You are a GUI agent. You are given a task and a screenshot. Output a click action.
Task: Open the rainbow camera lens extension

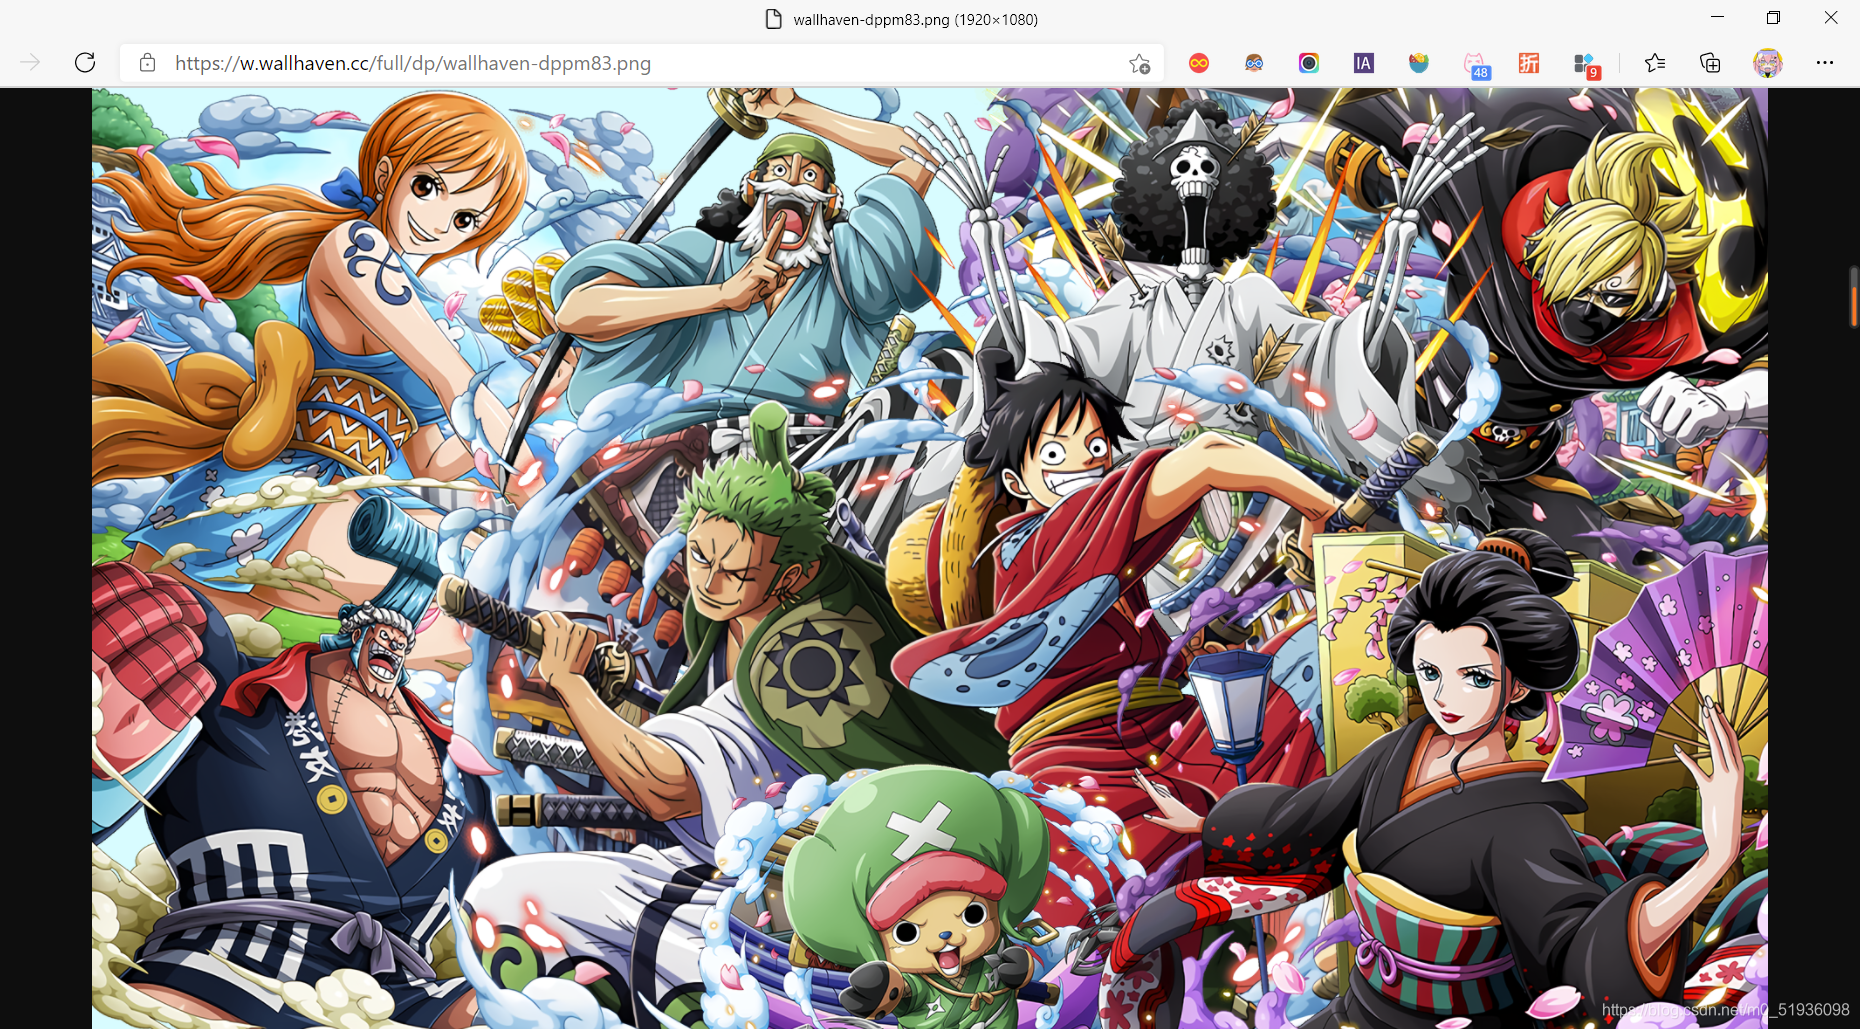coord(1309,63)
